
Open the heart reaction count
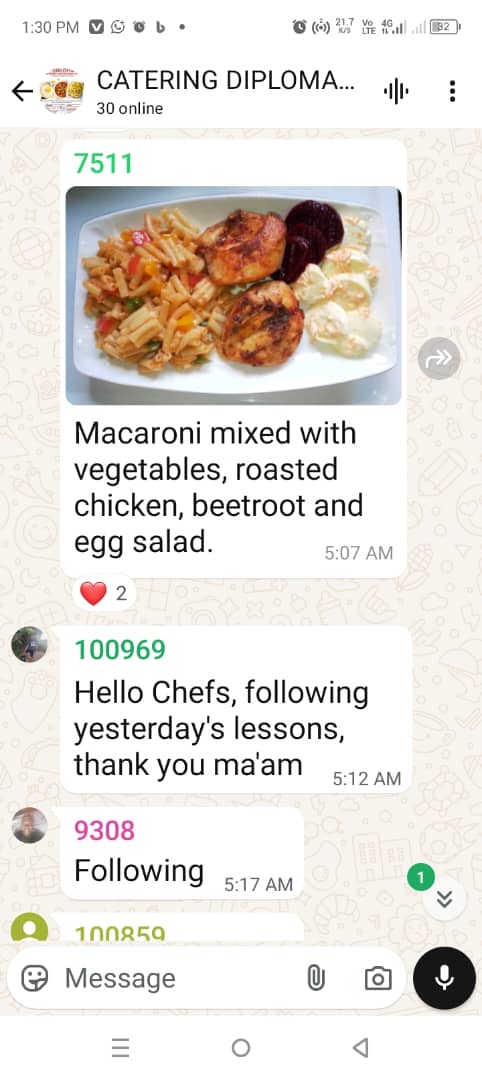tap(104, 593)
